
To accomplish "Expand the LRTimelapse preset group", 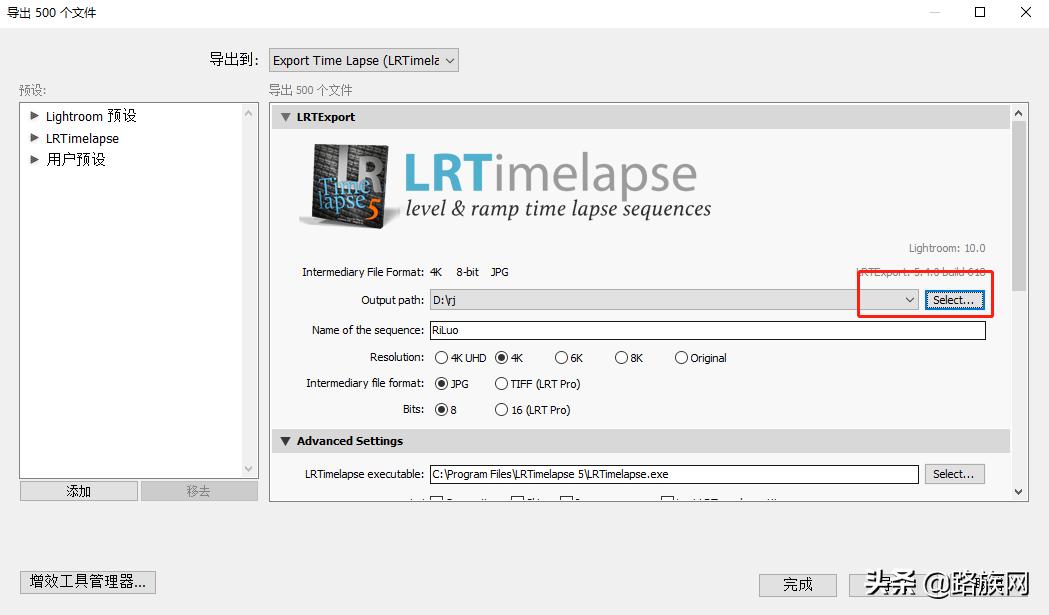I will tap(33, 138).
